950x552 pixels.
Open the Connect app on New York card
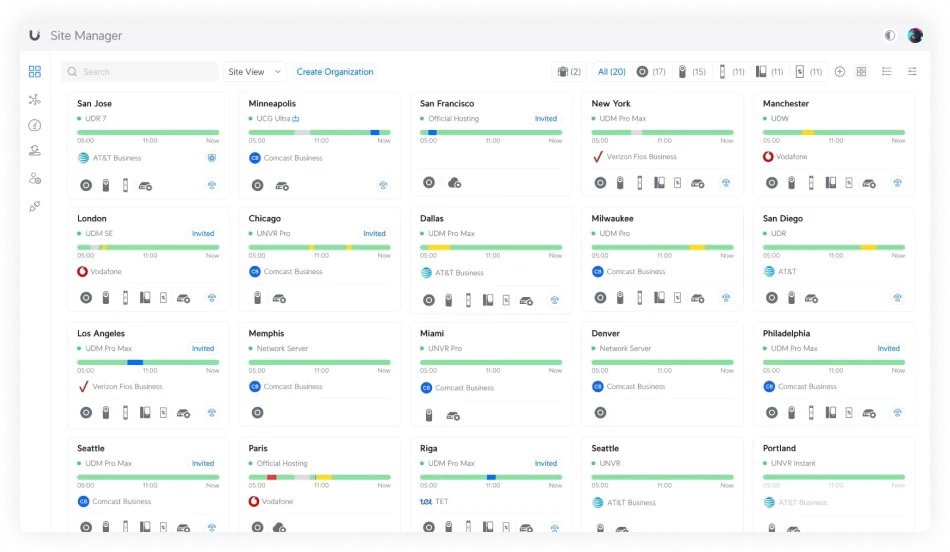[x=677, y=182]
